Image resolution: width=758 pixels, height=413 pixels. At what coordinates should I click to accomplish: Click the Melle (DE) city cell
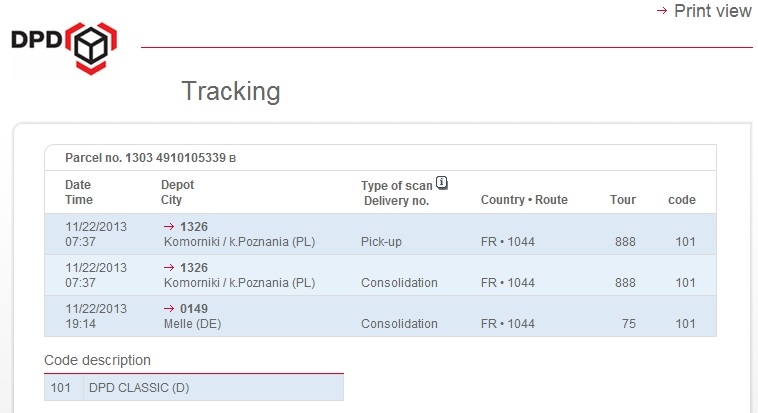coord(192,324)
